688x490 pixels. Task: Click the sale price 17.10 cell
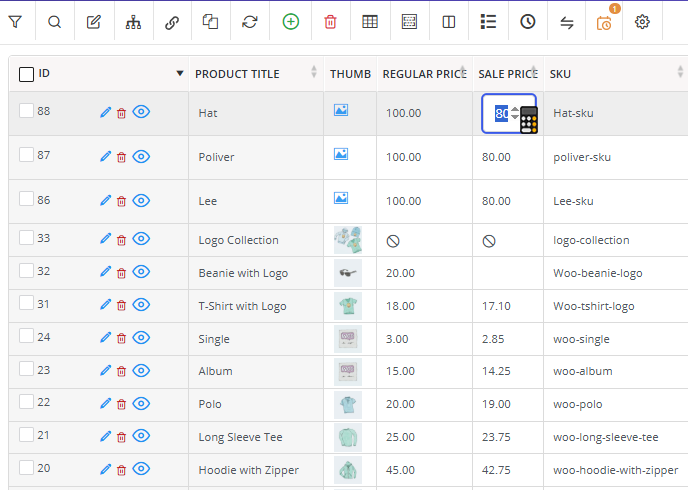(508, 306)
